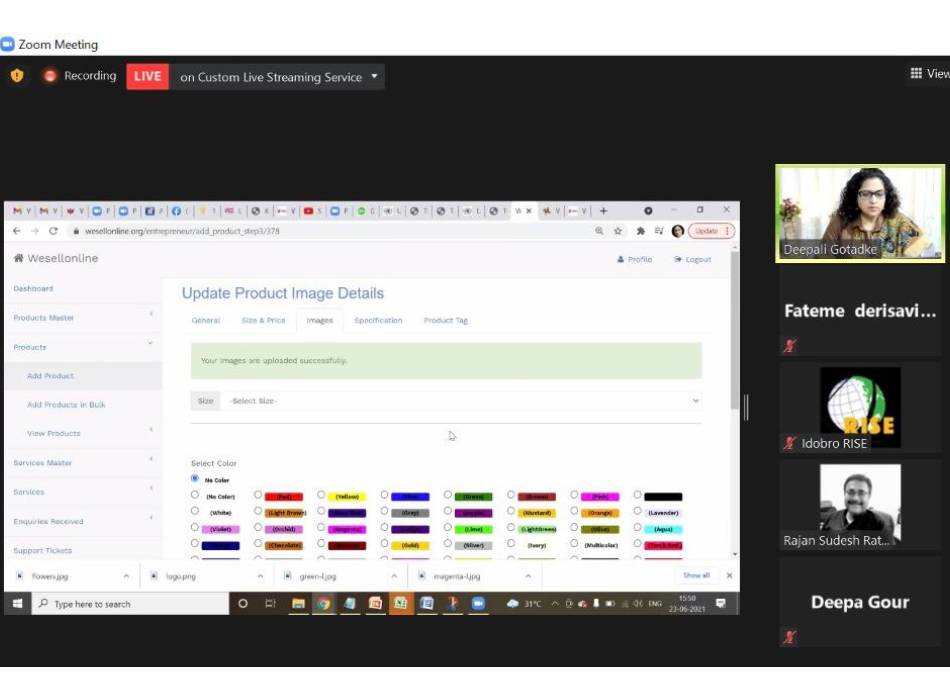The width and height of the screenshot is (950, 700).
Task: Click the red Recording indicator icon
Action: [x=50, y=76]
